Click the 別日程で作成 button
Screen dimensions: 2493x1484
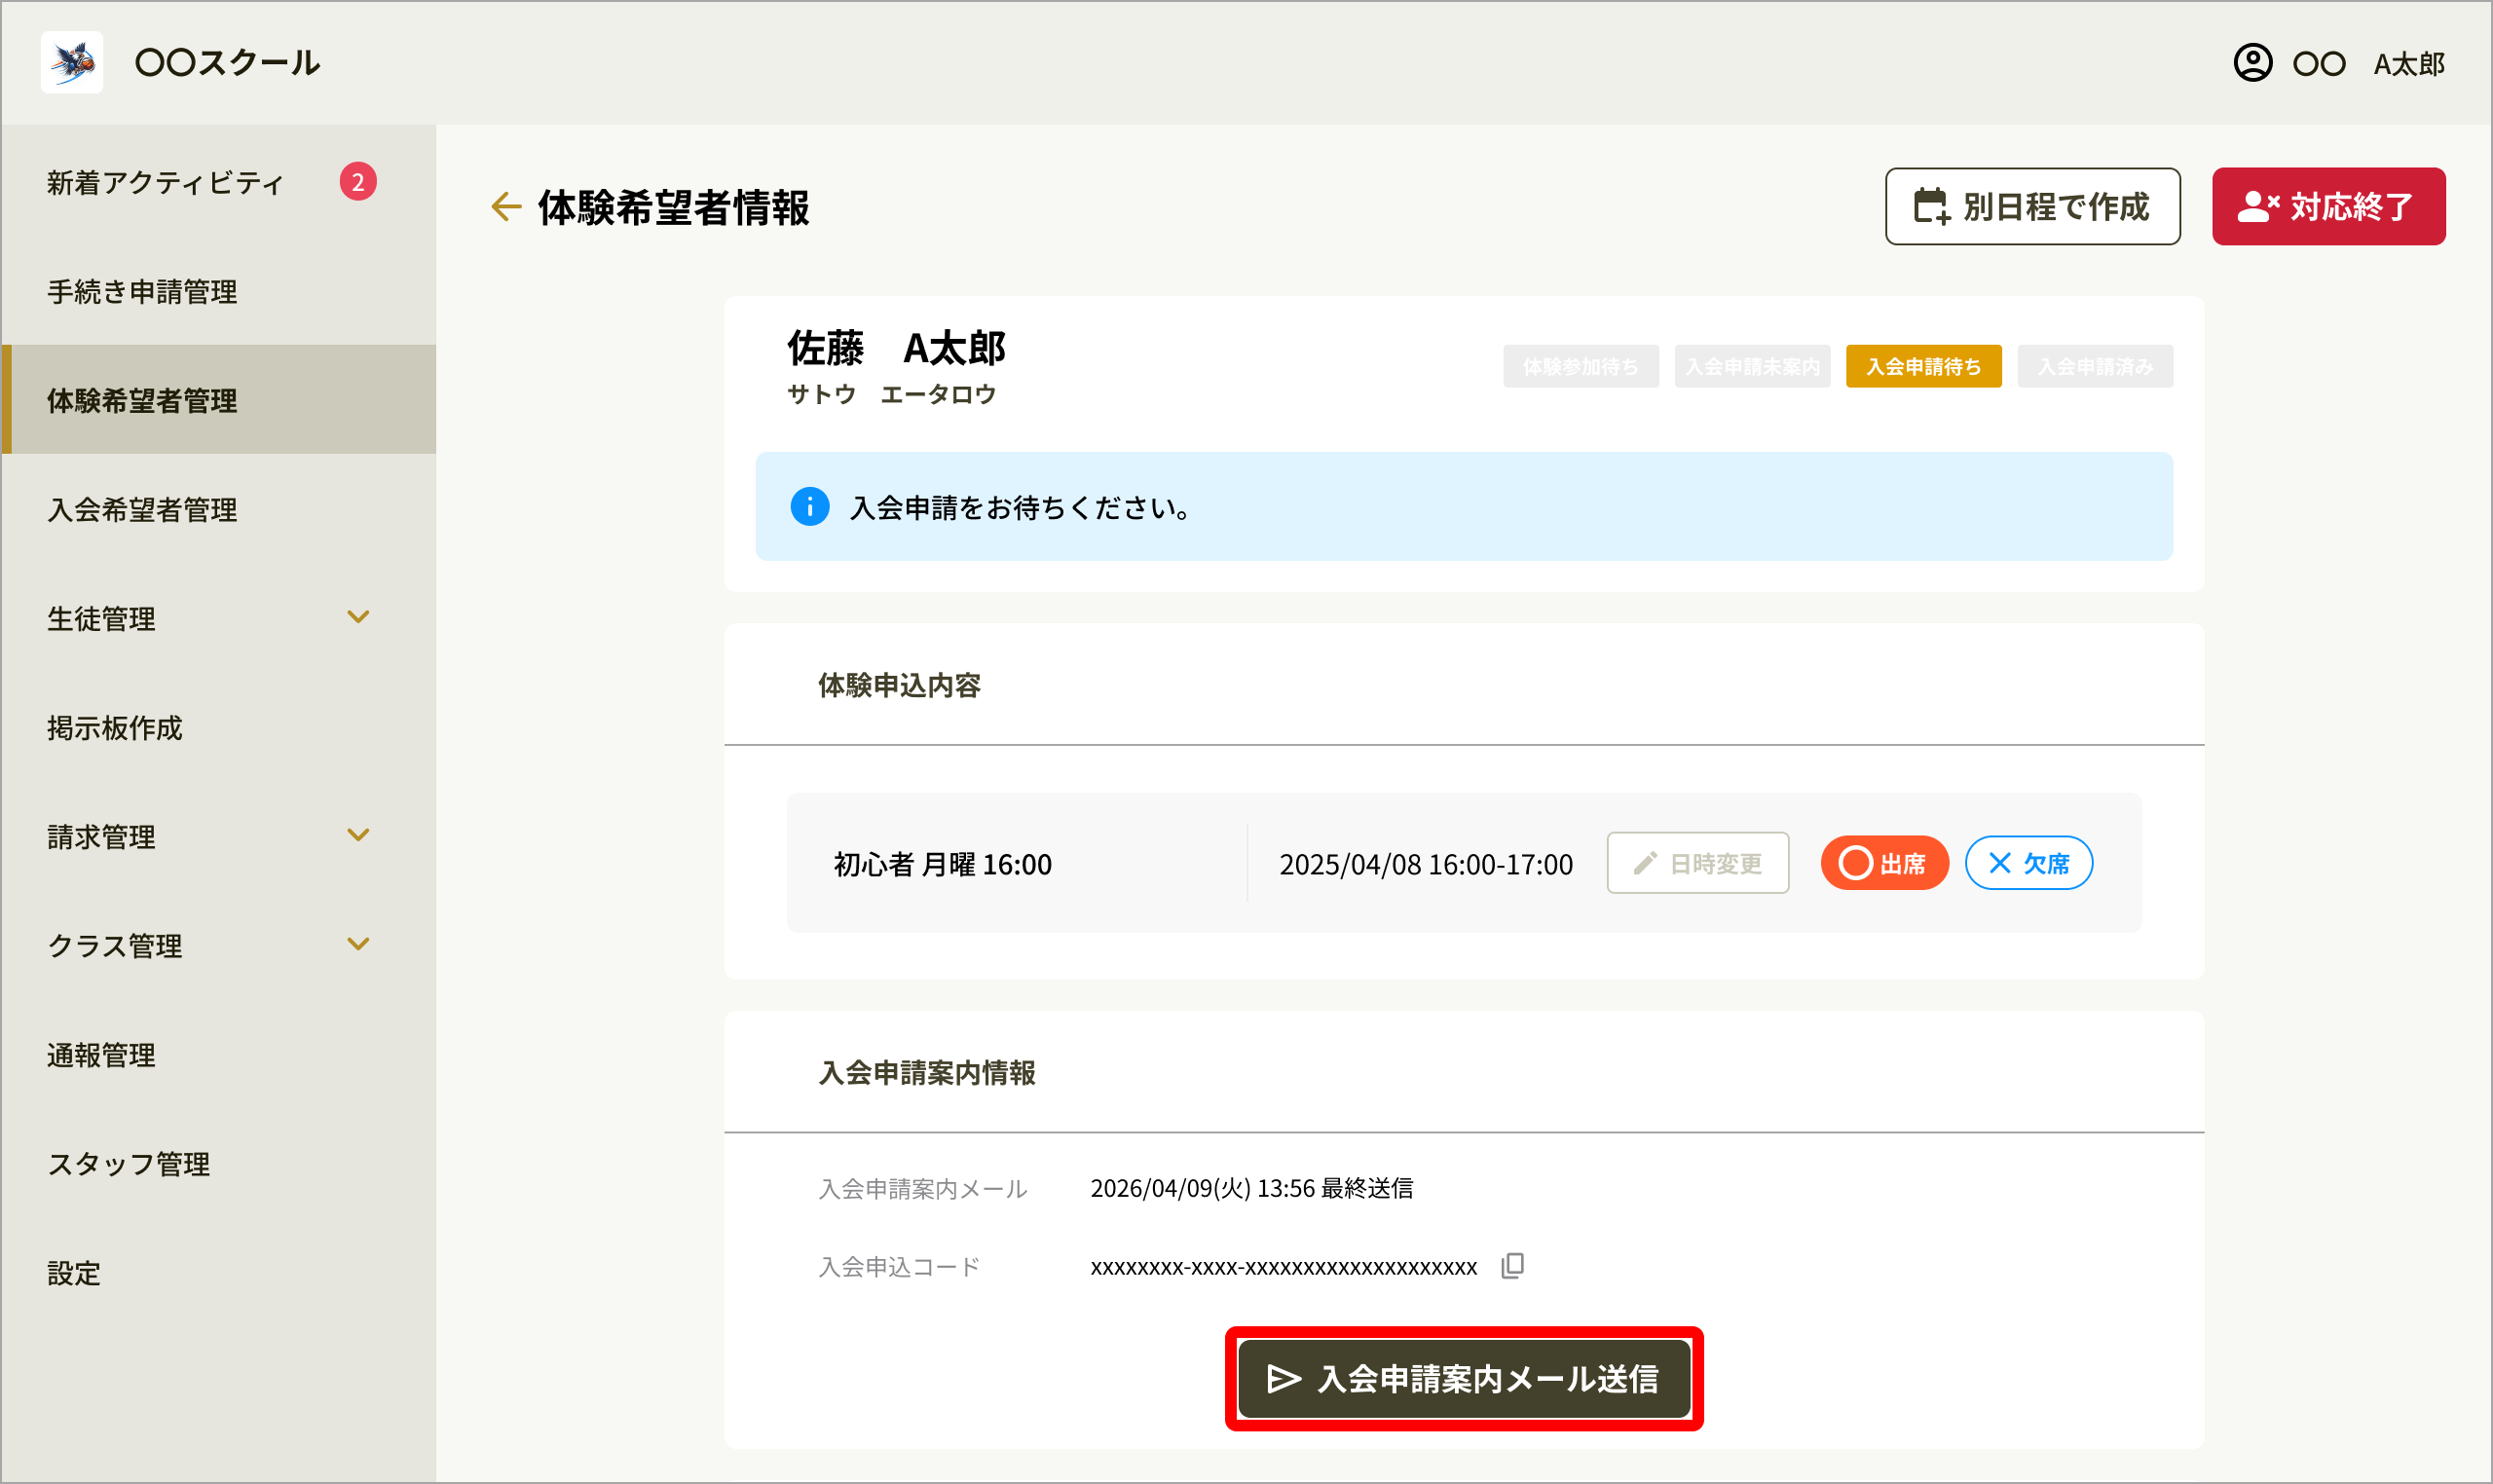coord(2032,207)
